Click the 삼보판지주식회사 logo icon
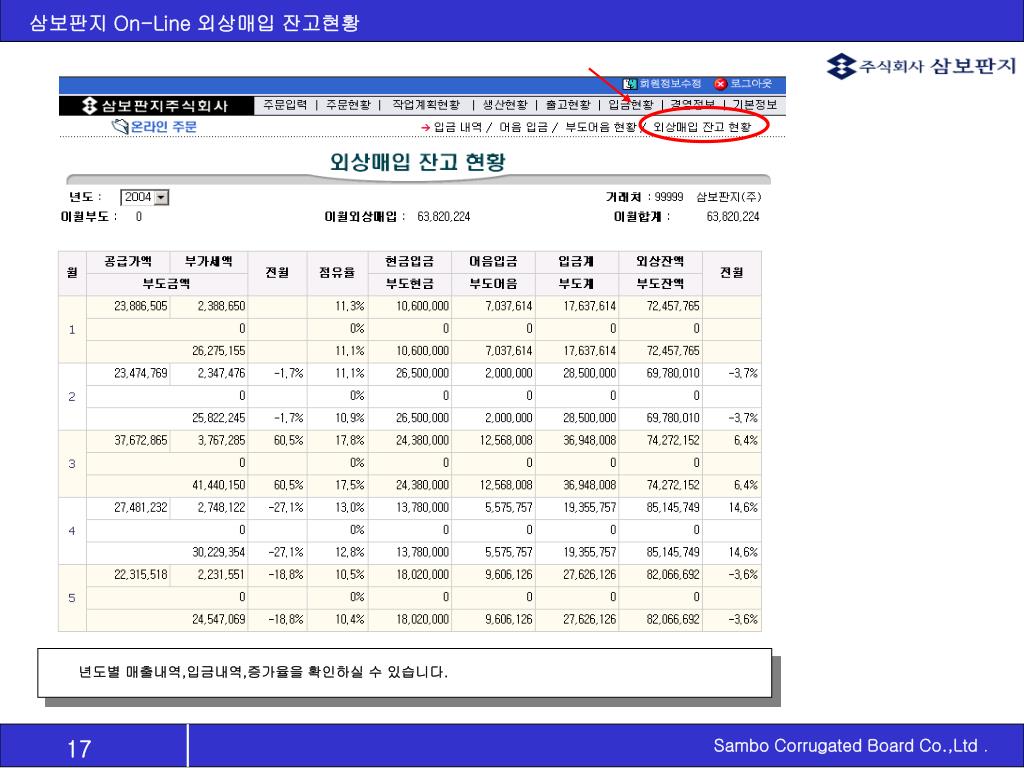Screen dimensions: 1024x768 (89, 105)
